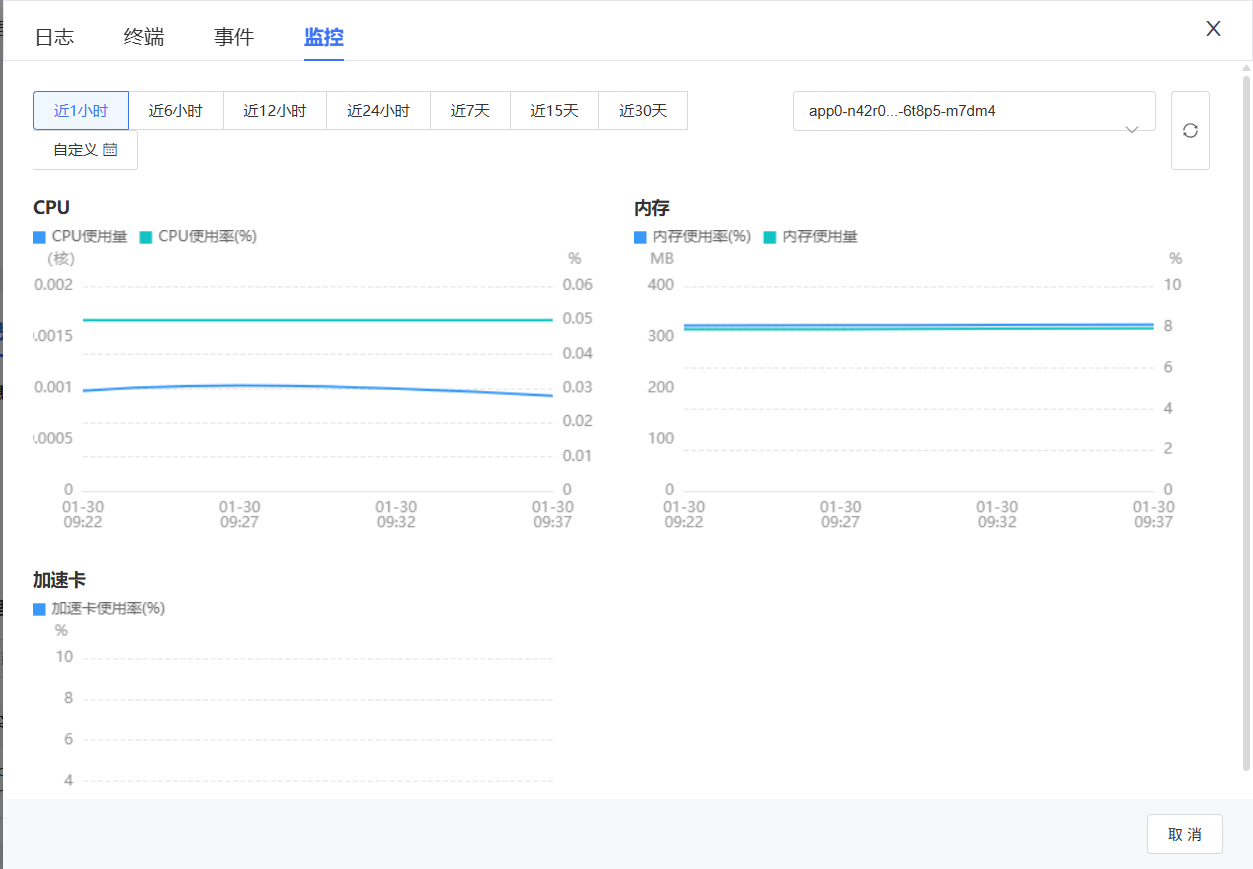Open the 事件 tab
Viewport: 1253px width, 869px height.
click(234, 38)
